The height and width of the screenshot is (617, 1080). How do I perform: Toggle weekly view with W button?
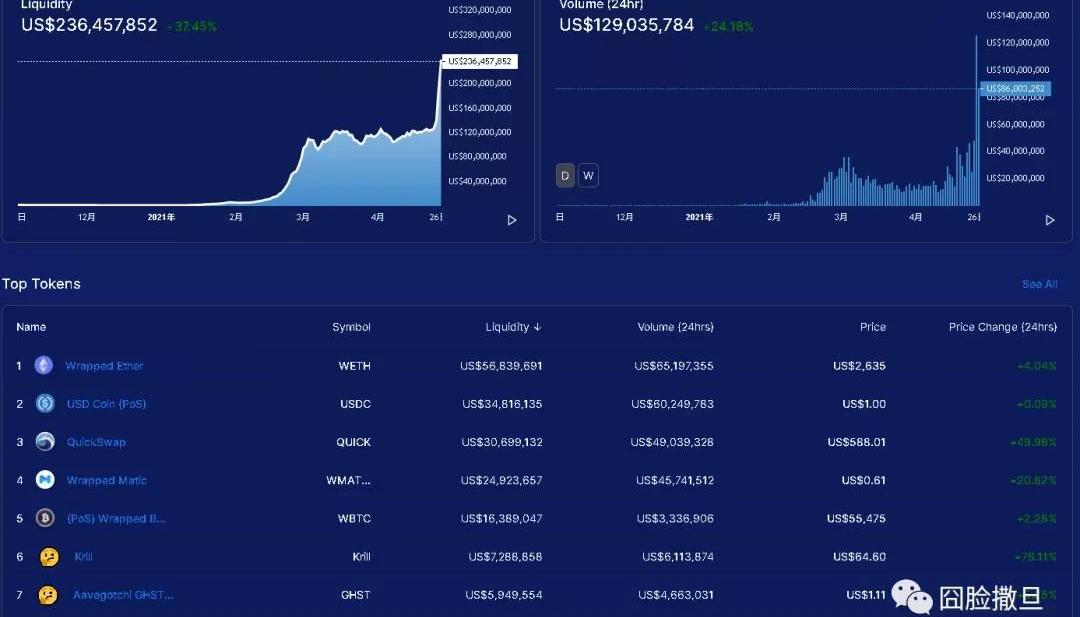tap(588, 176)
